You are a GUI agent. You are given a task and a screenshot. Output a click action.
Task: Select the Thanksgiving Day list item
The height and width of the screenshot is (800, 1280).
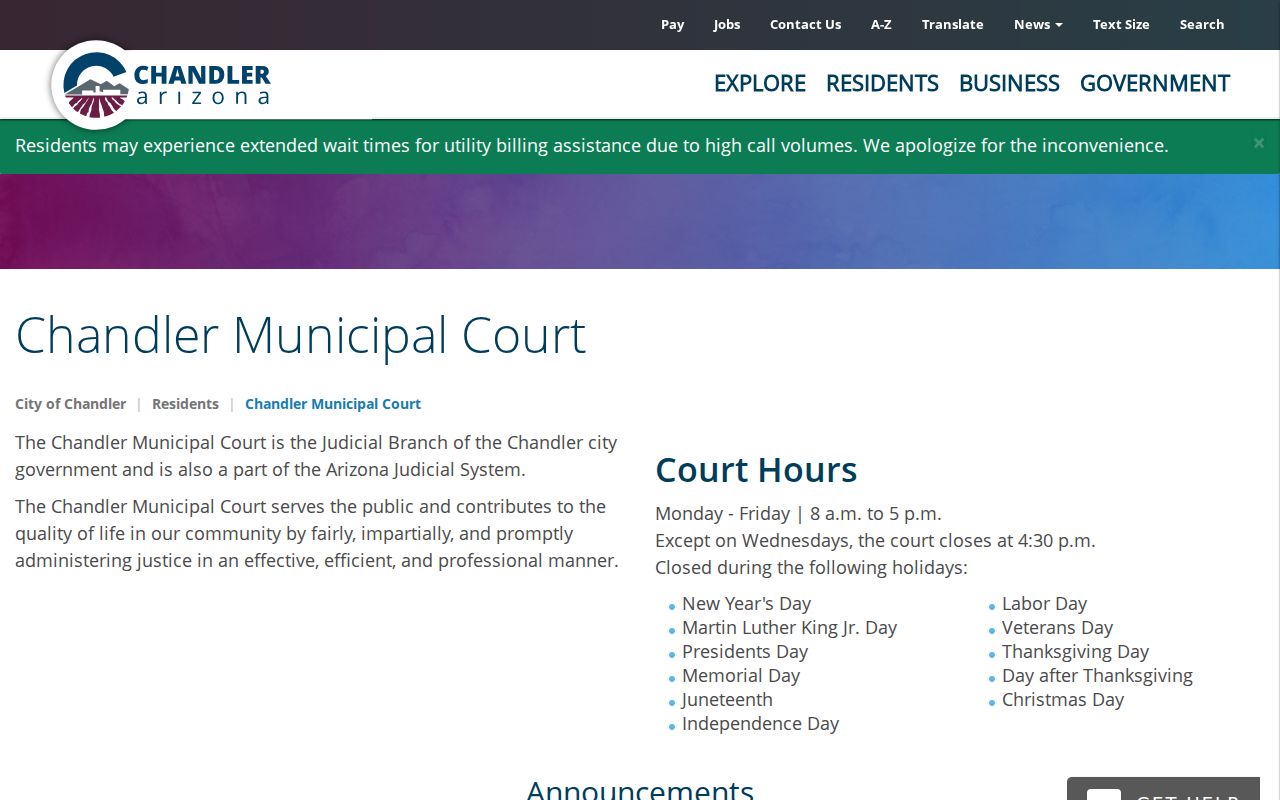click(x=1075, y=652)
